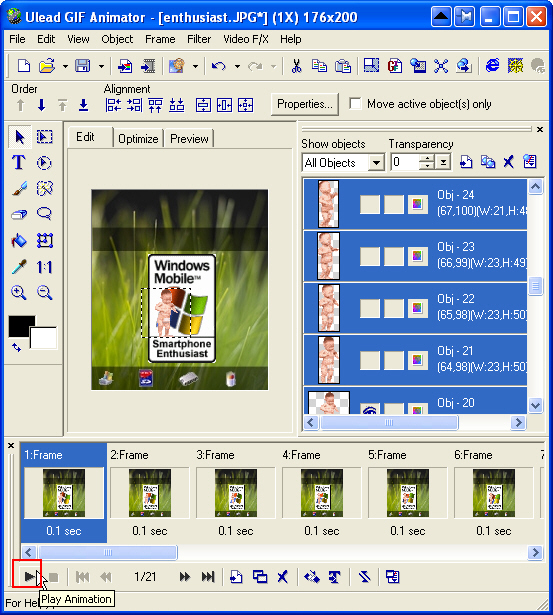This screenshot has height=615, width=553.
Task: Select the Eyedropper tool
Action: tap(19, 267)
